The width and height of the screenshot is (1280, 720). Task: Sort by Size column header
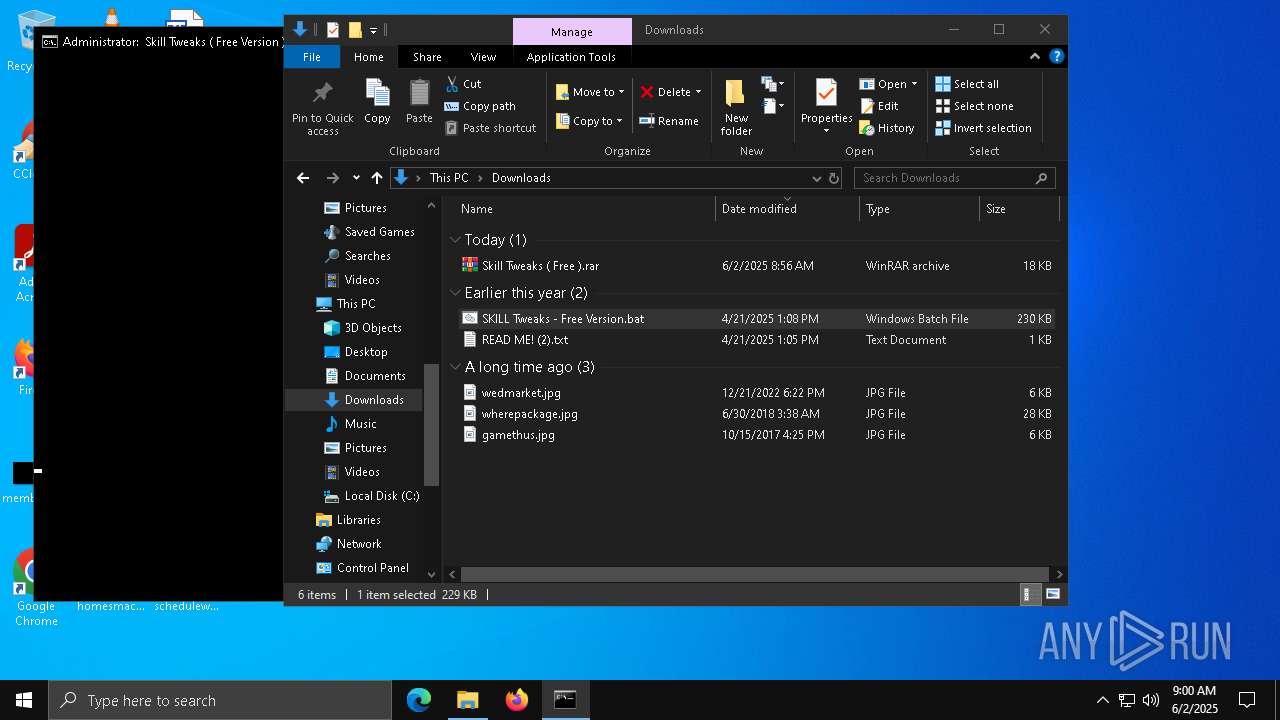(x=1019, y=209)
